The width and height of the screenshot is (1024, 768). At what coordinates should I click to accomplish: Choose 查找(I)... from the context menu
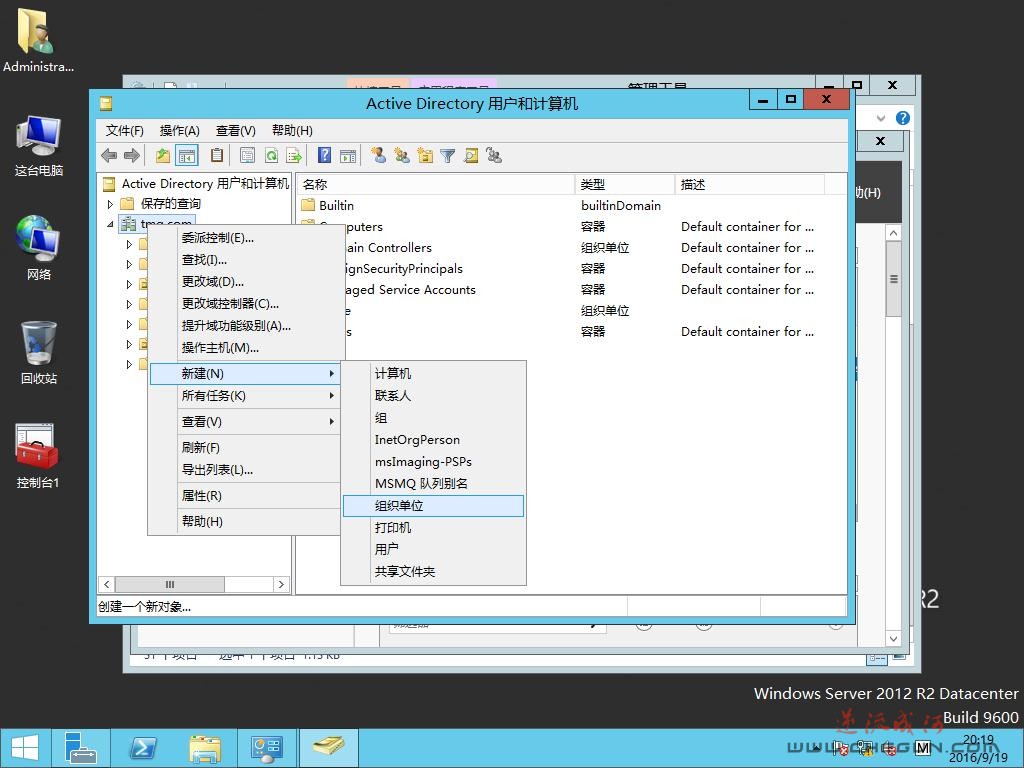245,260
